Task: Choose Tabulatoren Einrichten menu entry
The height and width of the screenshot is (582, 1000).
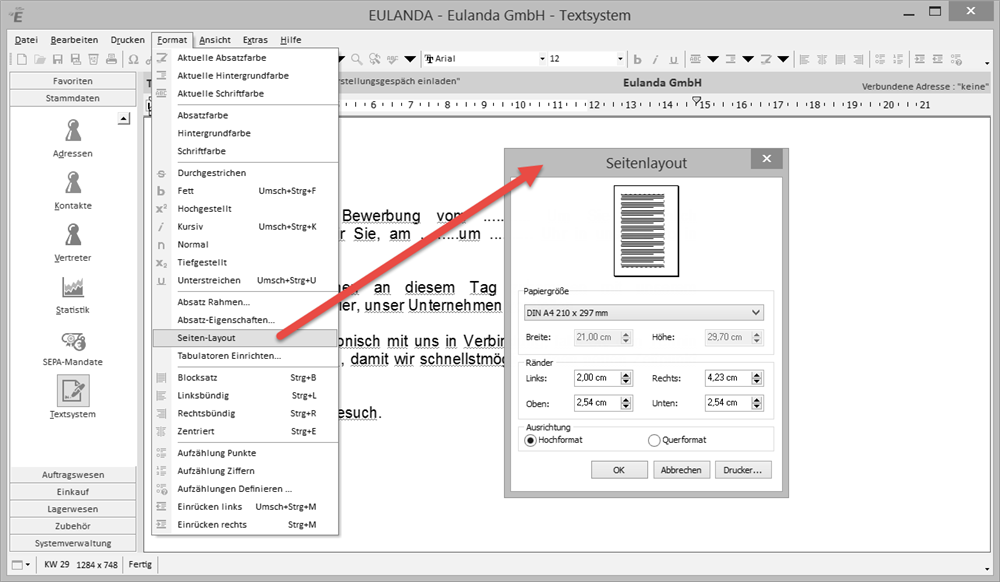Action: click(x=245, y=356)
